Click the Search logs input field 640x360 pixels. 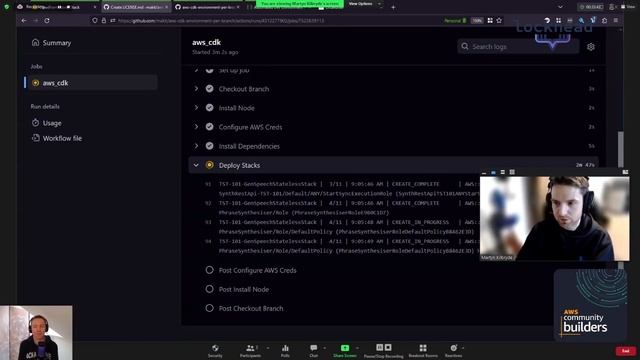[x=518, y=47]
